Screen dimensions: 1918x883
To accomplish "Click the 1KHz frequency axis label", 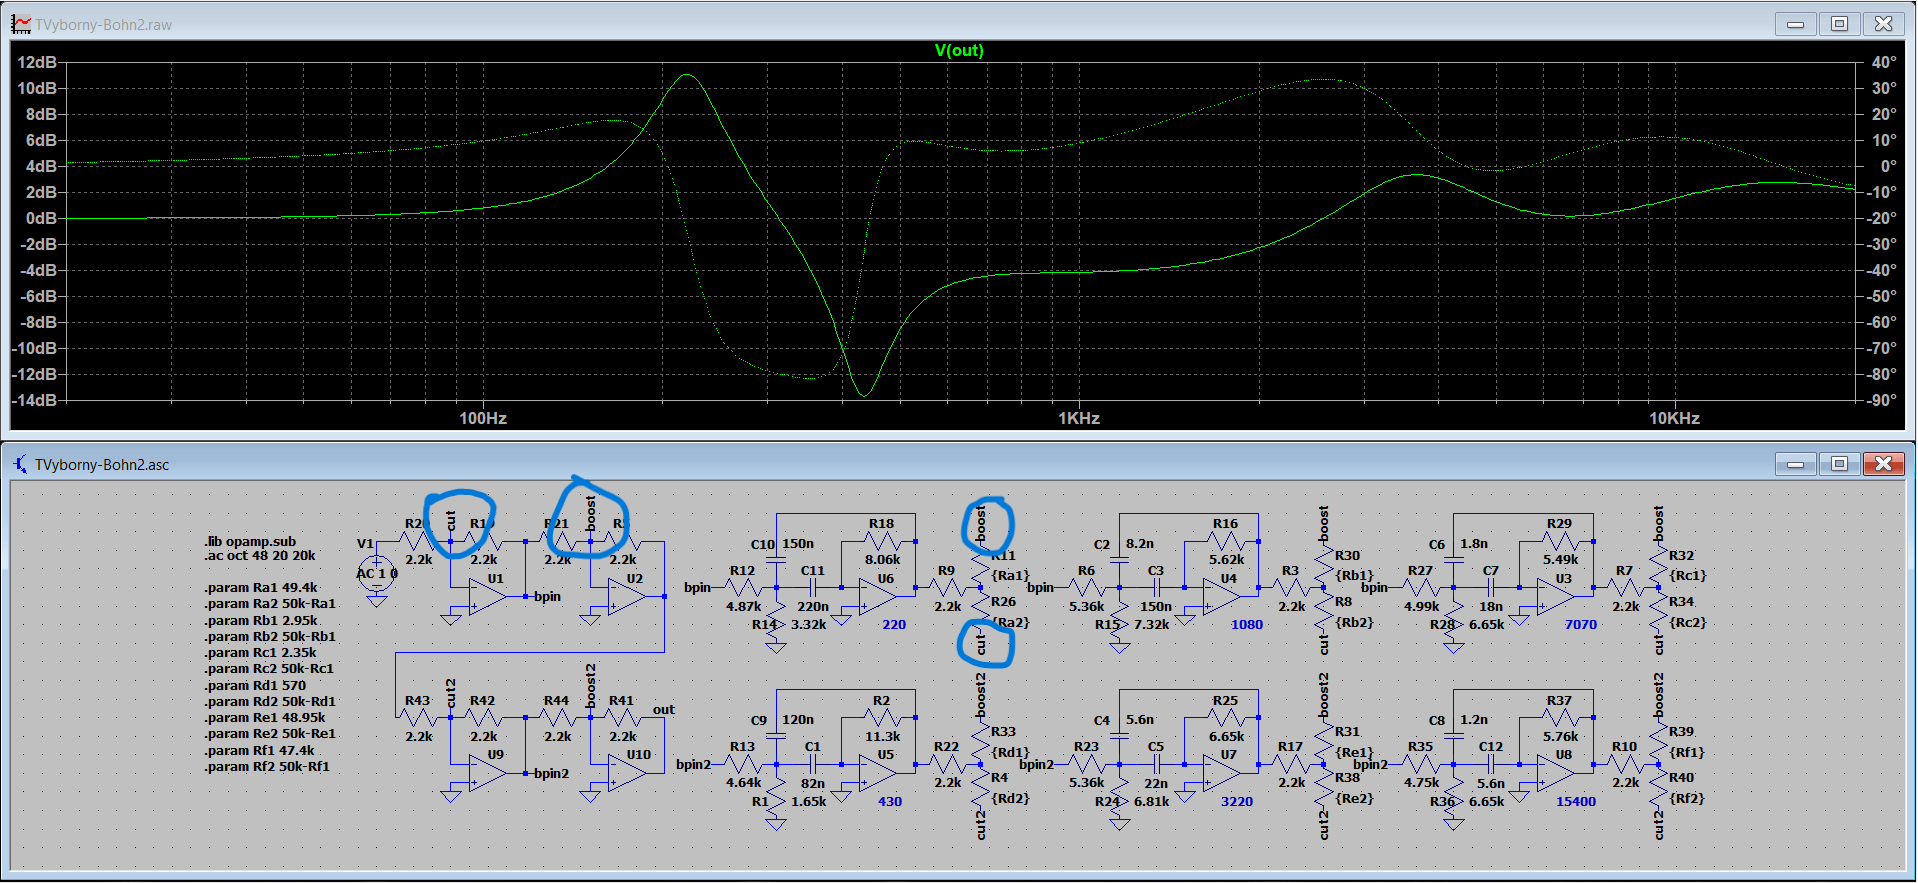I will coord(1079,418).
